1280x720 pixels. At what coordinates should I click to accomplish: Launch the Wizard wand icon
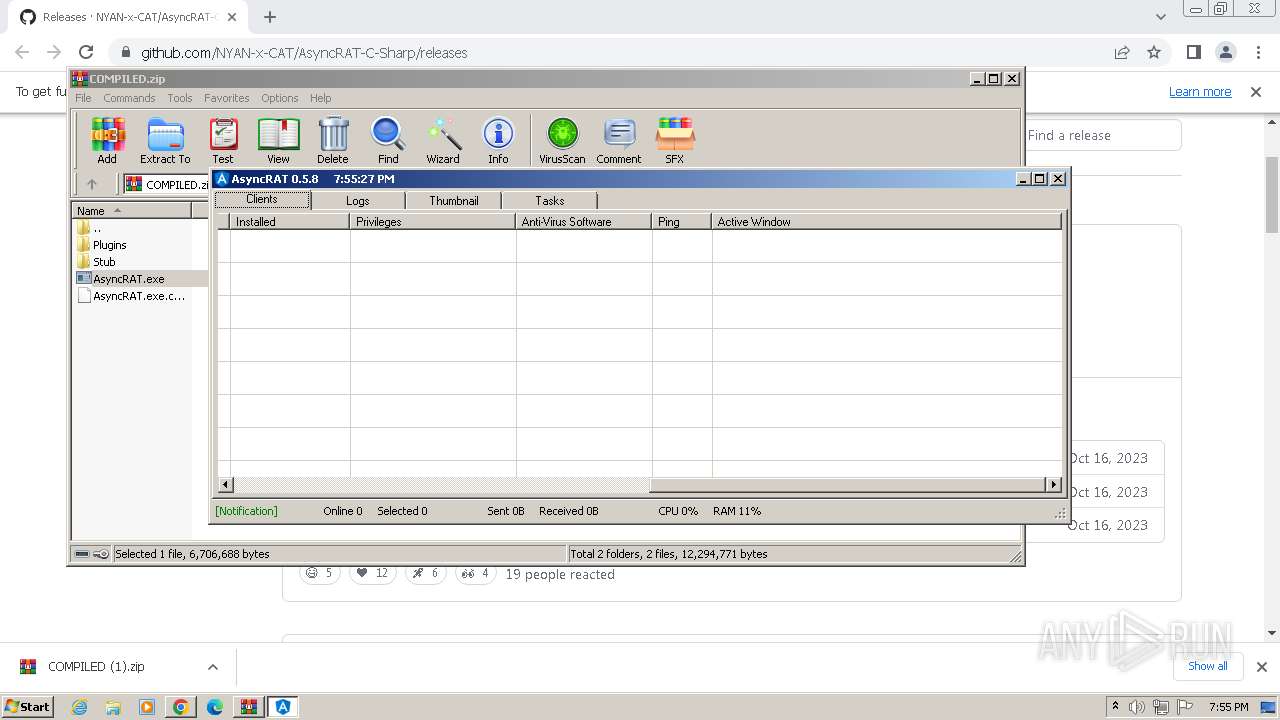click(x=443, y=140)
